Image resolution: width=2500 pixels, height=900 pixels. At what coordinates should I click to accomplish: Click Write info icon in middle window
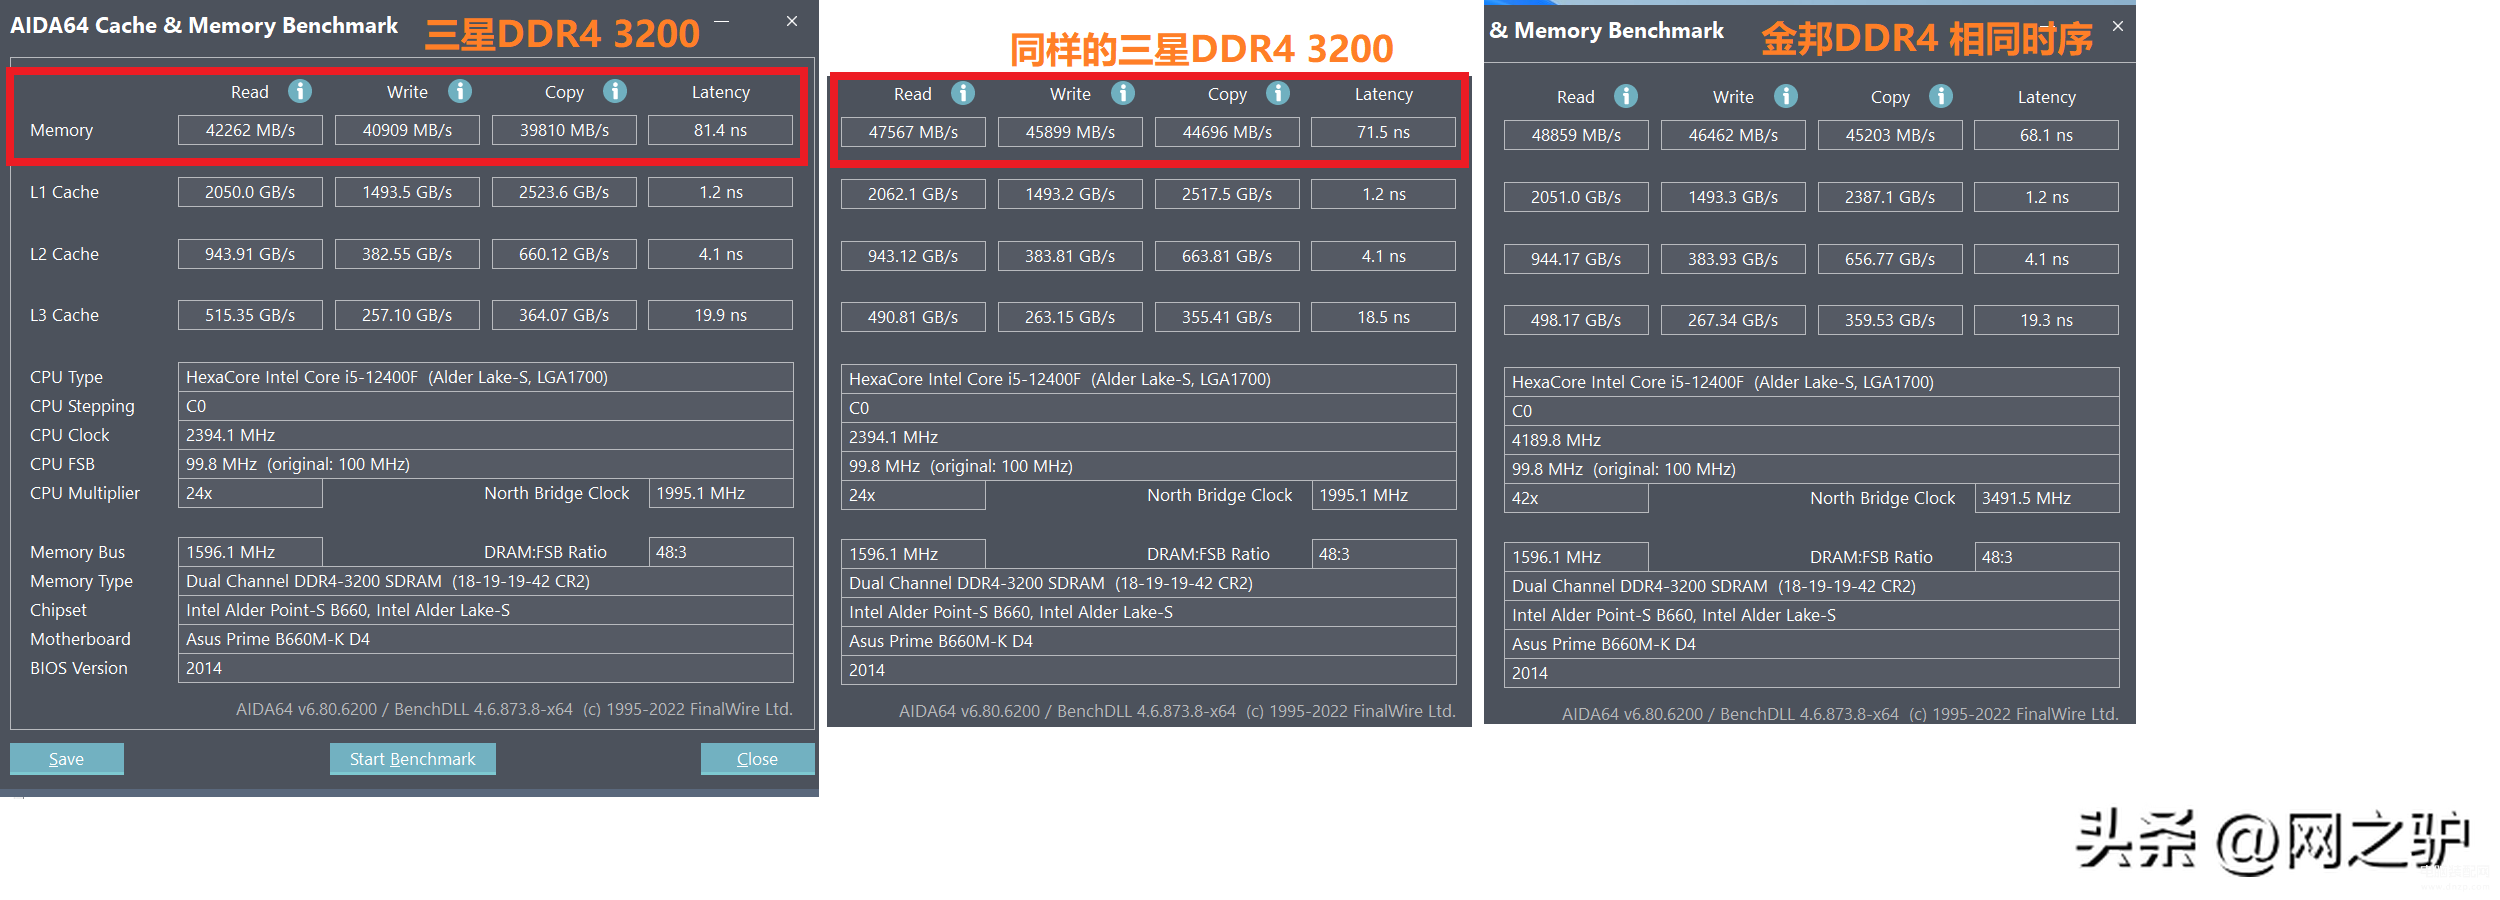[1123, 93]
